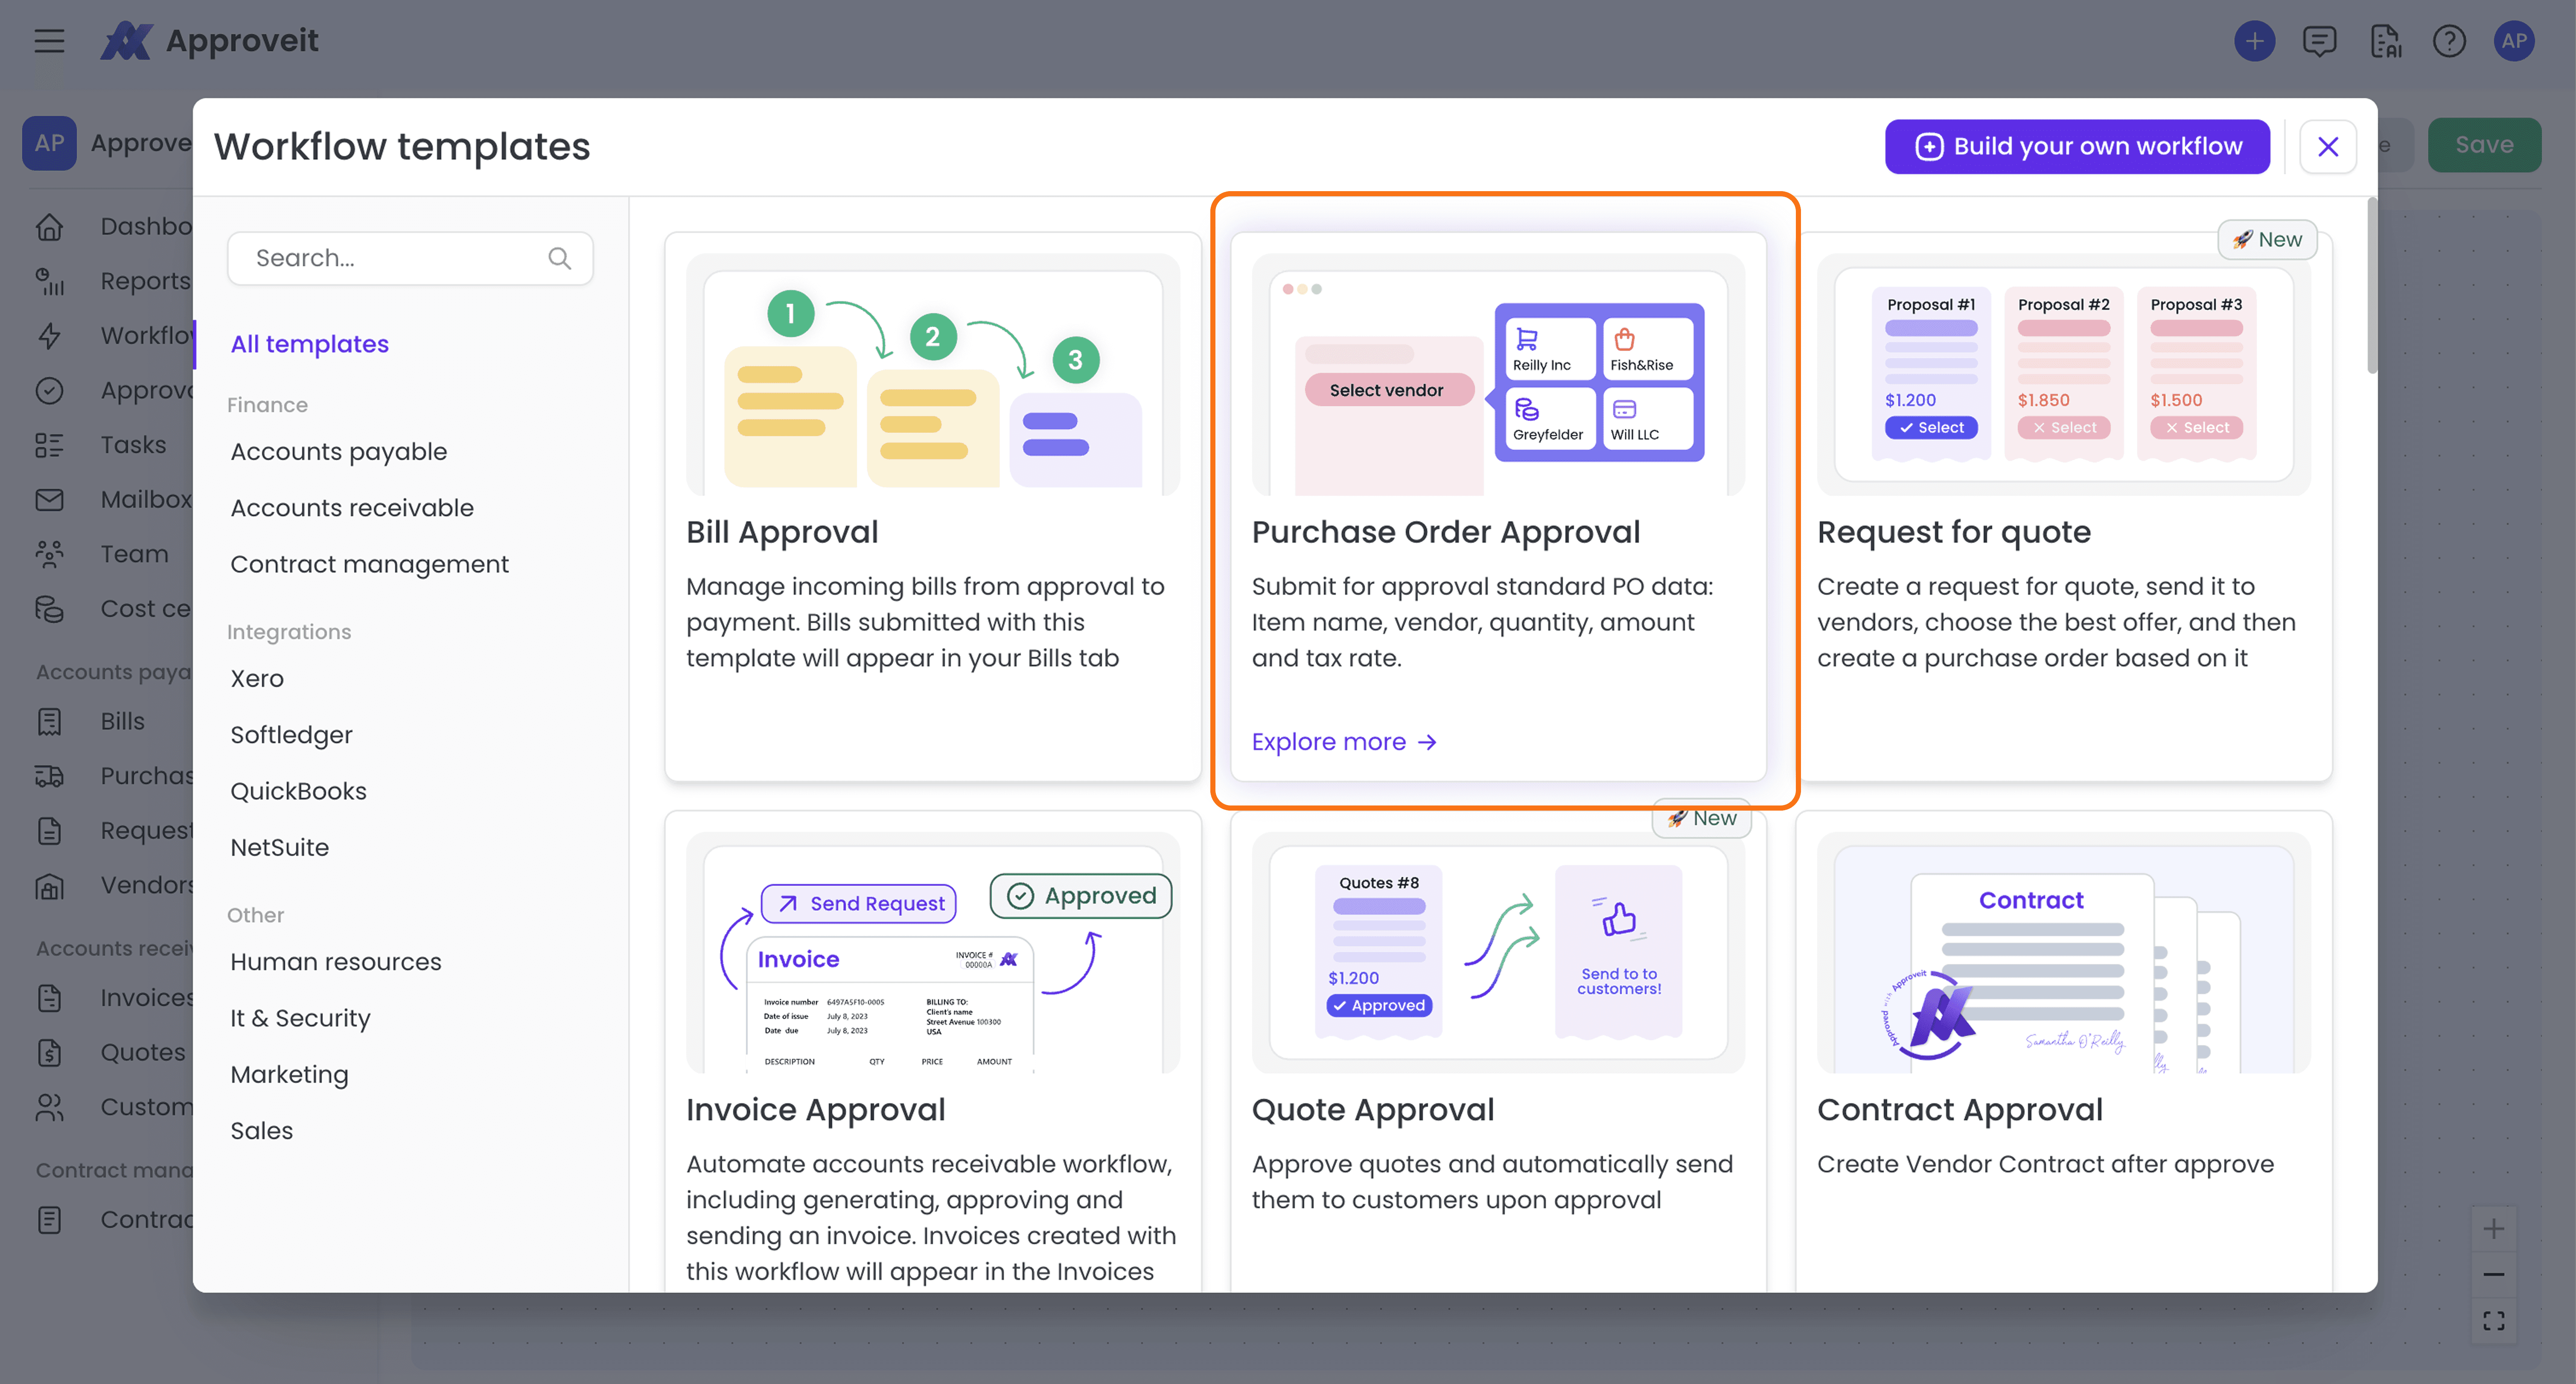2576x1384 pixels.
Task: Click the Team people icon
Action: click(49, 554)
